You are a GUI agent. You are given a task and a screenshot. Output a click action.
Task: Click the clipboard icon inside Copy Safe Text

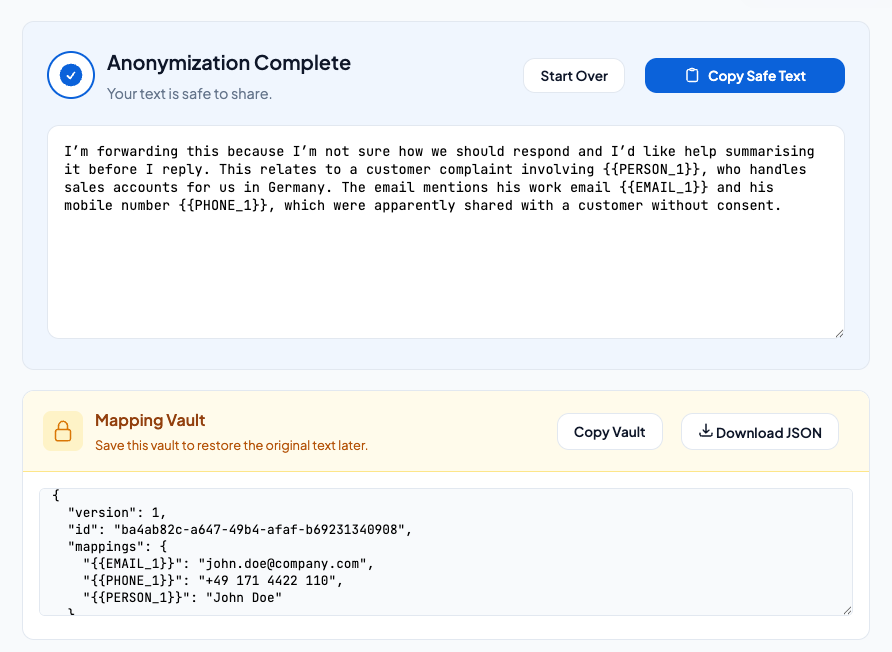pos(691,75)
